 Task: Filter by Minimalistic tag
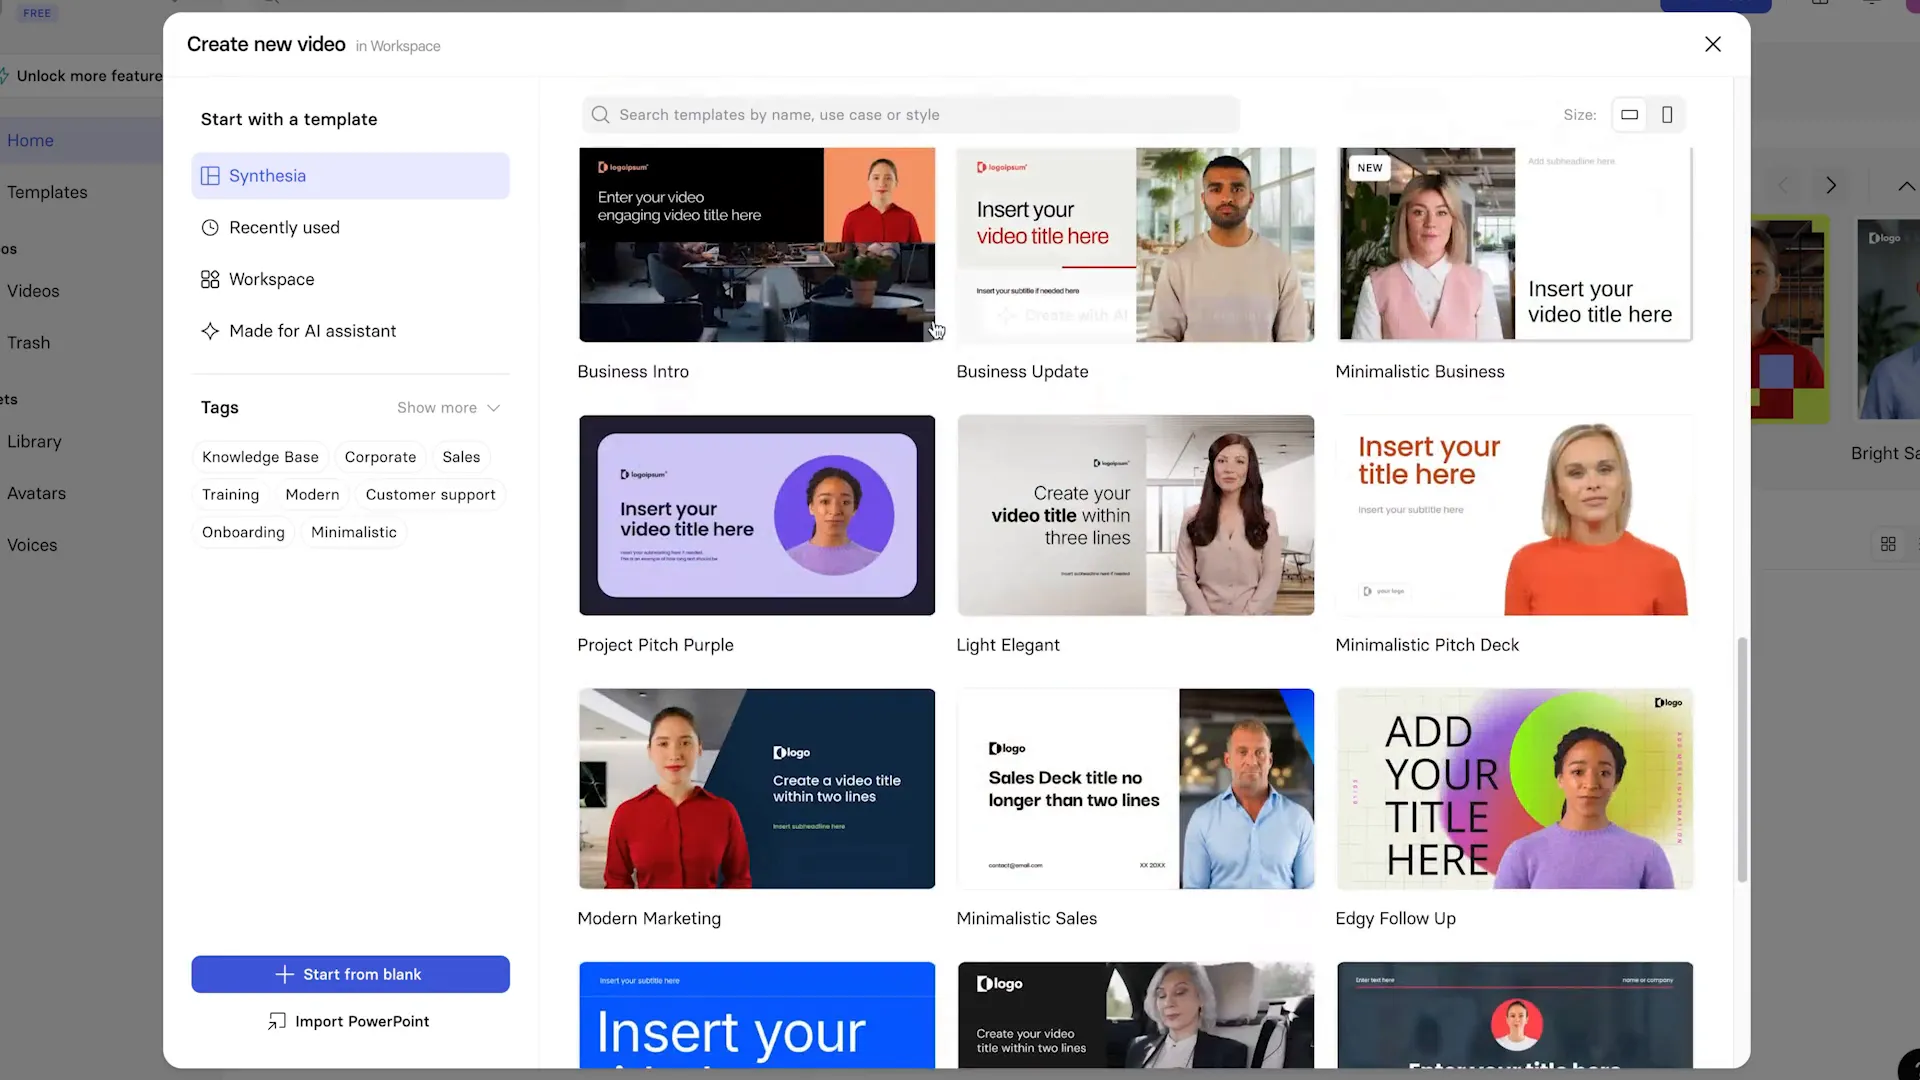(x=354, y=532)
